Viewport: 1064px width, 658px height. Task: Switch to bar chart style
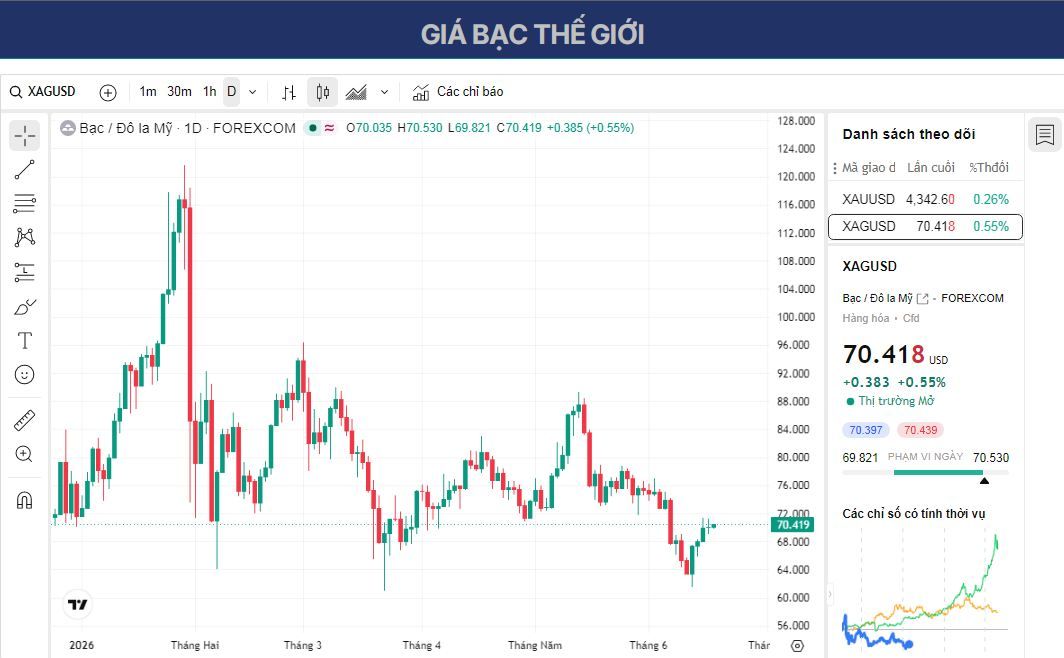coord(289,92)
